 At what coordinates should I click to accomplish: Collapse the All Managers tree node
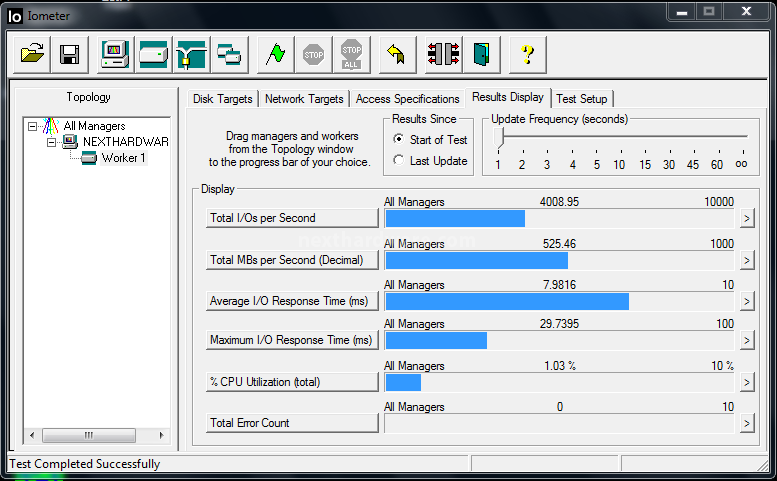[32, 126]
